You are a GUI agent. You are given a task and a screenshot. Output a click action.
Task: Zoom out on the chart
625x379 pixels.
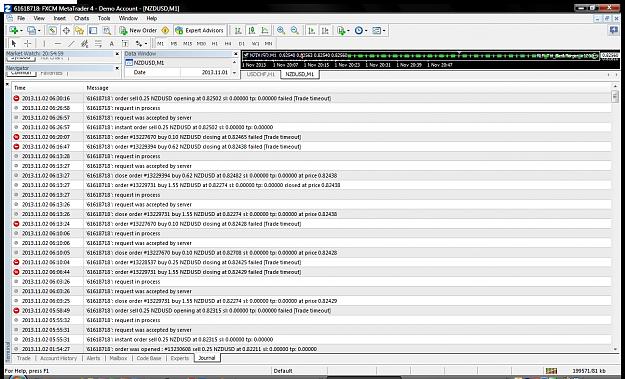point(295,30)
